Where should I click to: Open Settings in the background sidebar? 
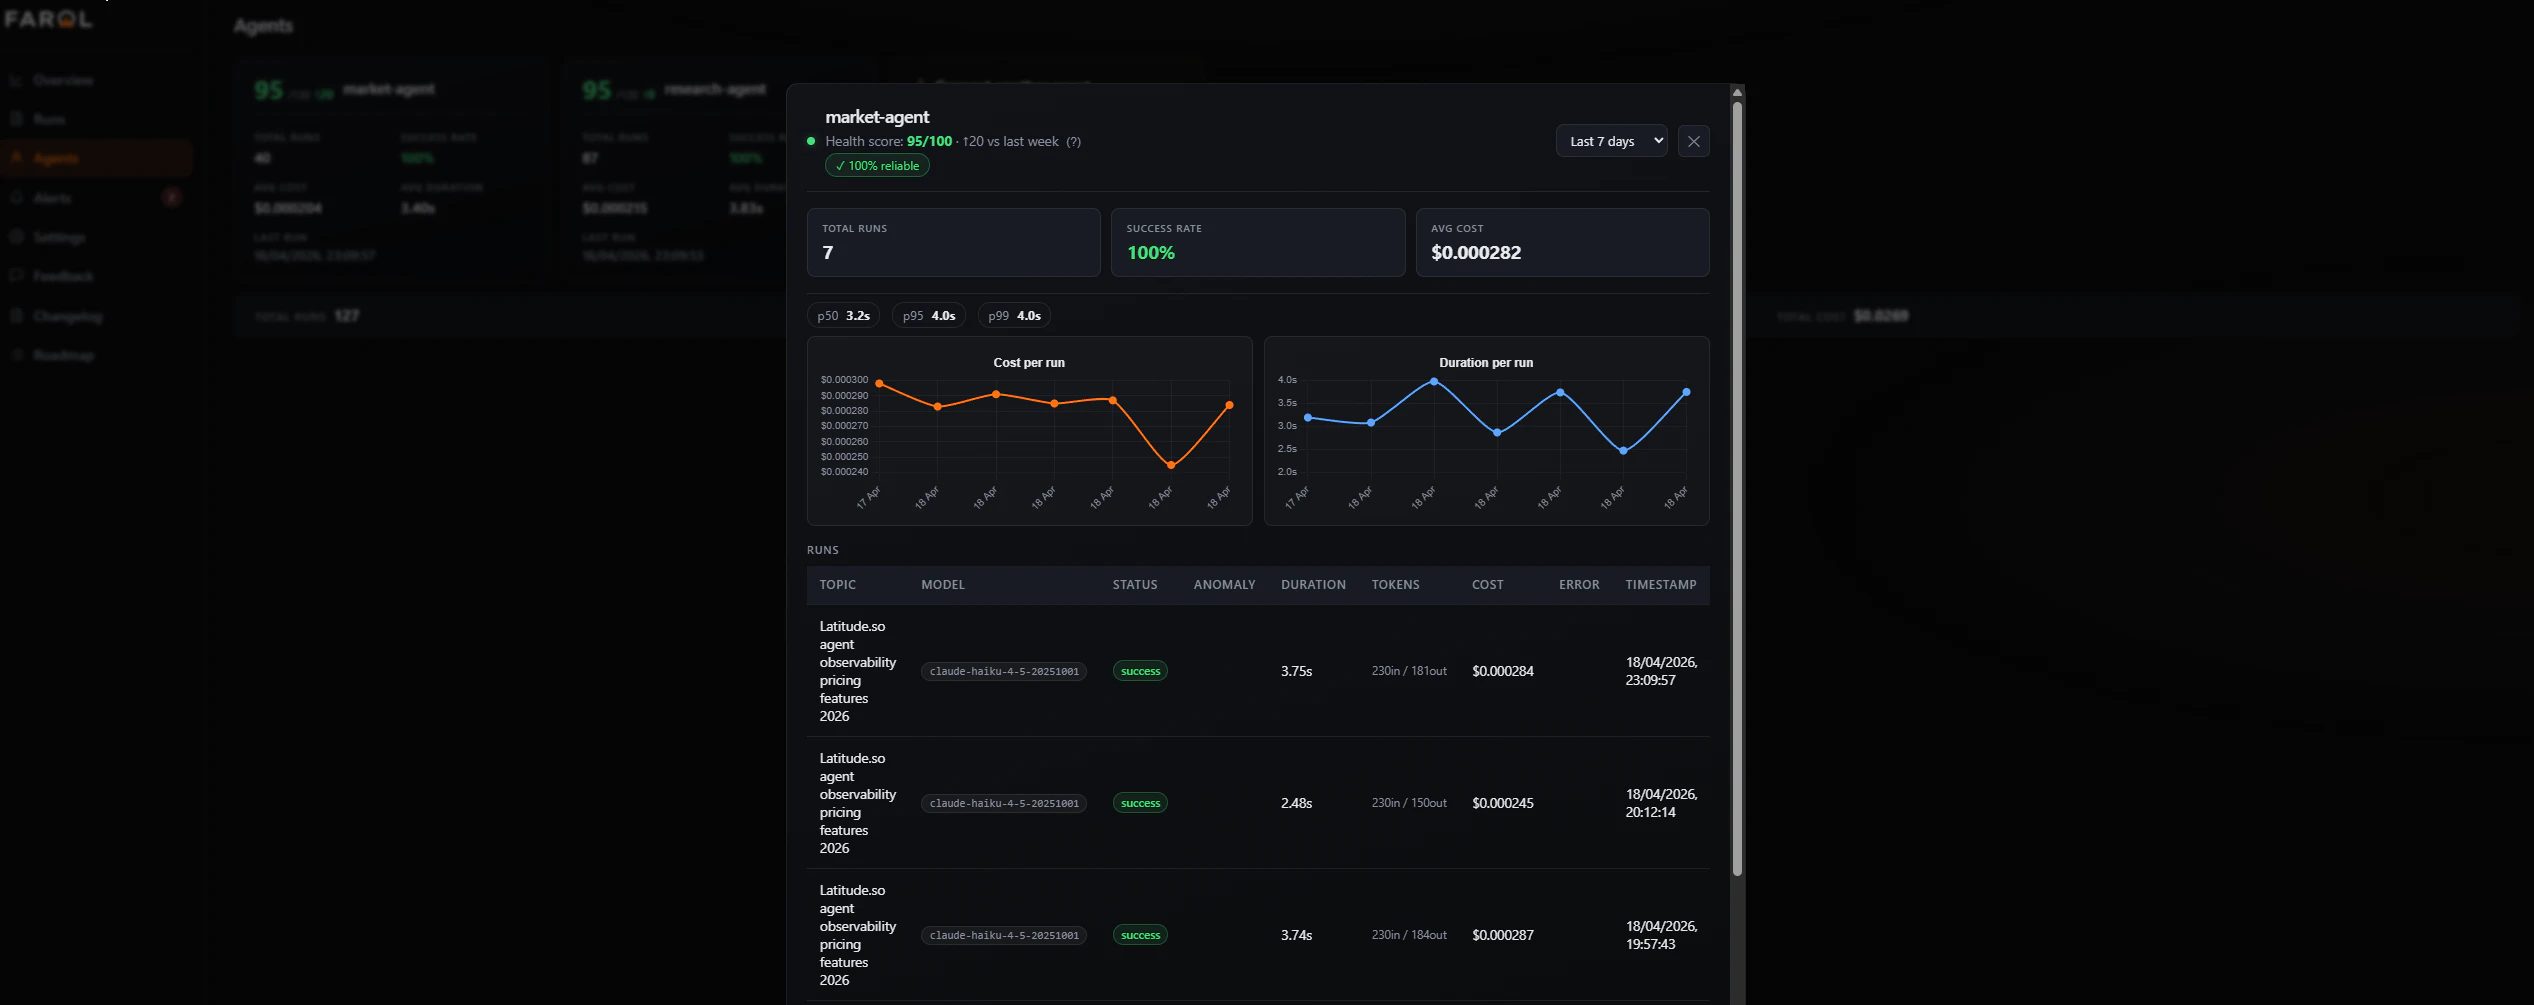(x=59, y=237)
